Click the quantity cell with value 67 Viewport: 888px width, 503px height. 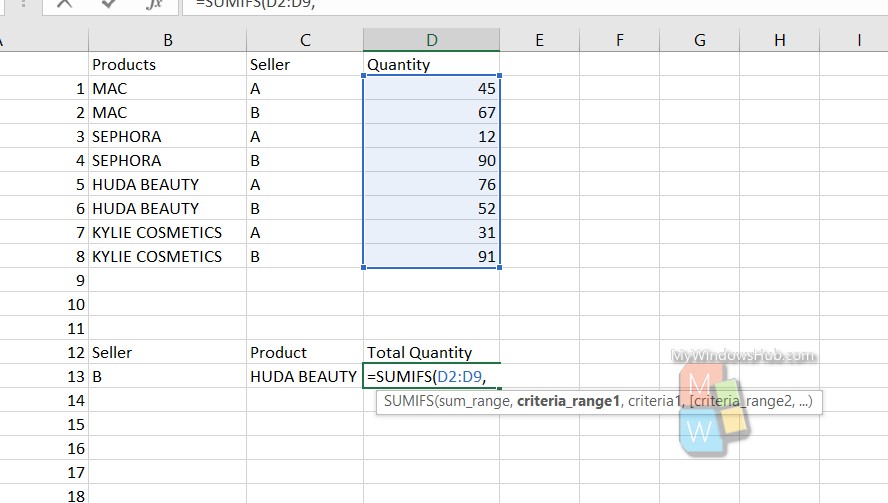(432, 112)
